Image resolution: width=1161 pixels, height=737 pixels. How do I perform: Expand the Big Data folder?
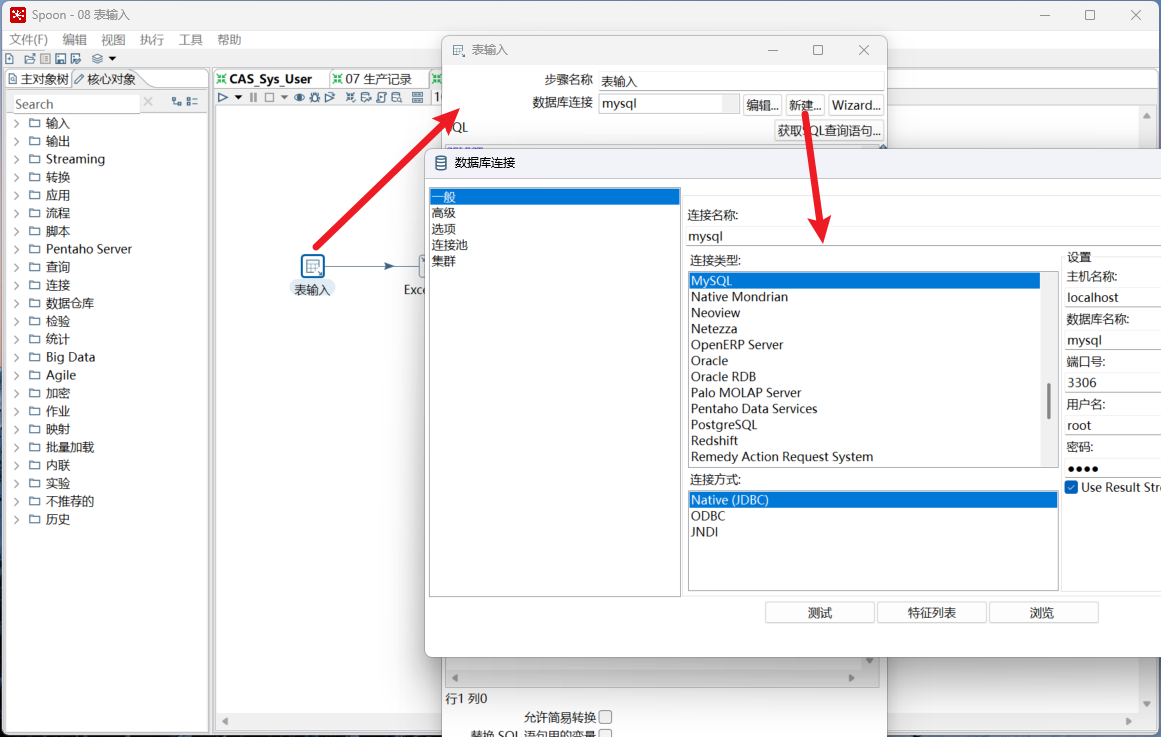(17, 358)
